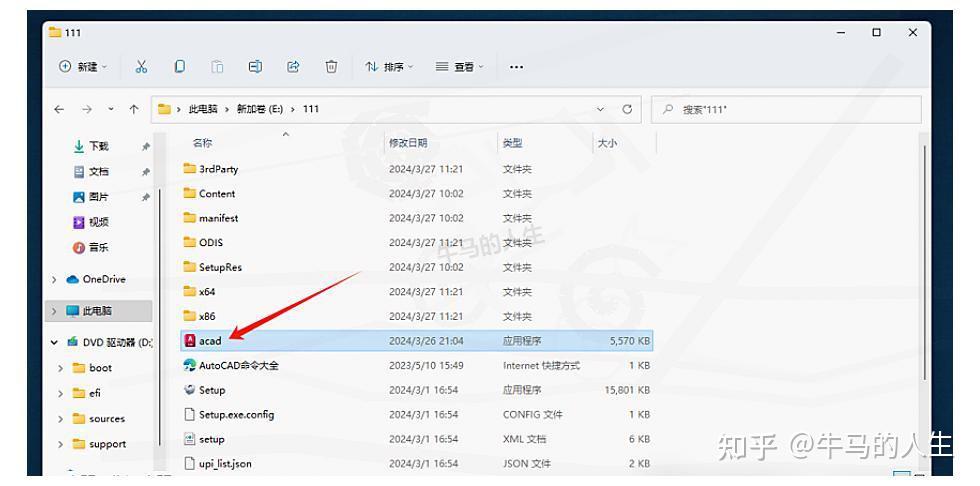Sort by 名称 column header
Image resolution: width=980 pixels, height=486 pixels.
click(202, 143)
